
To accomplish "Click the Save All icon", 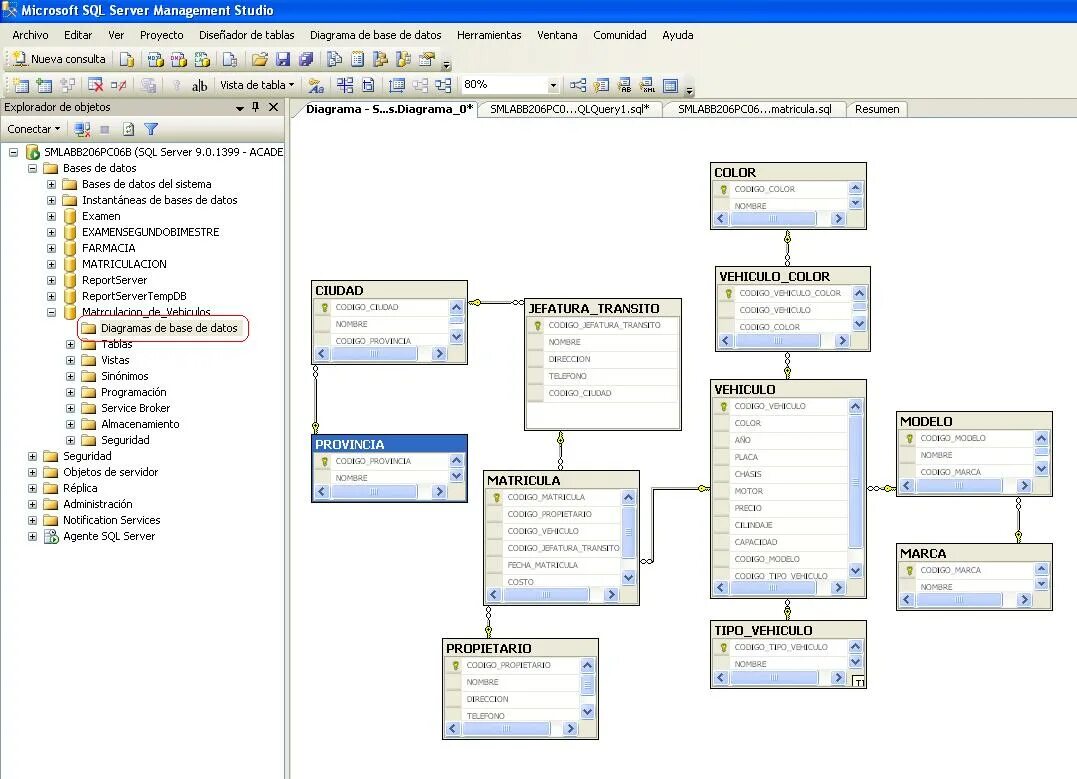I will [x=306, y=60].
